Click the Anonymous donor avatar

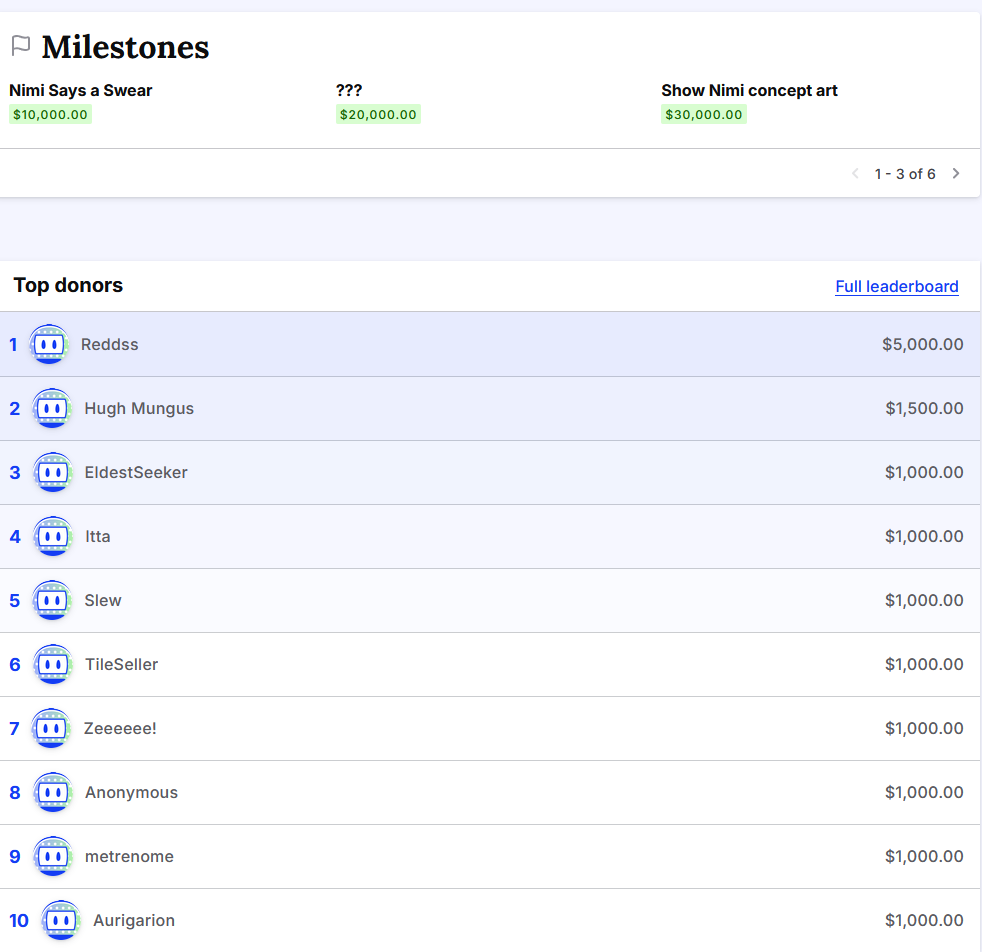tap(52, 793)
